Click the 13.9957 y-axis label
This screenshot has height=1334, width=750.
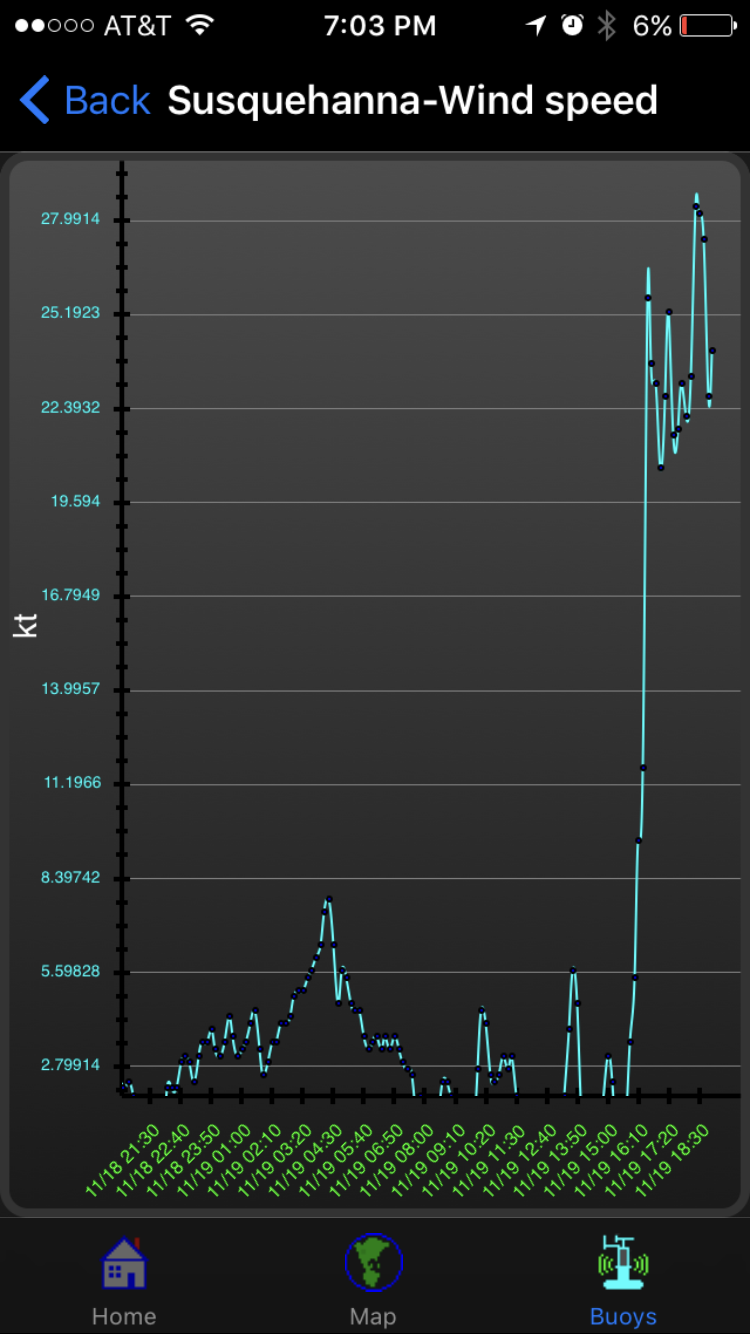pos(70,689)
